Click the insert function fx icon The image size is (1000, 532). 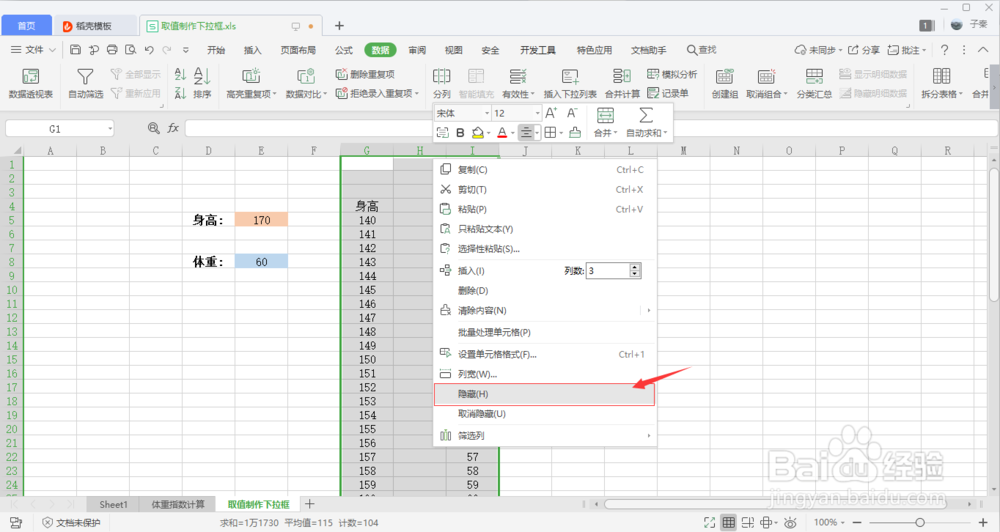173,128
